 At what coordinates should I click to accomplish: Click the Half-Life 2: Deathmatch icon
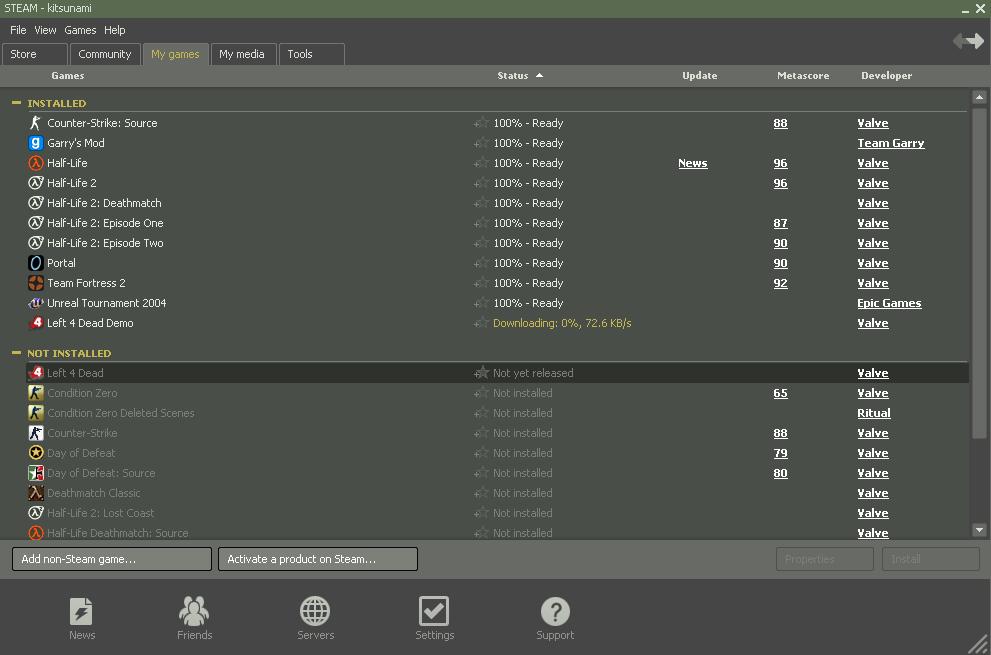pyautogui.click(x=36, y=203)
